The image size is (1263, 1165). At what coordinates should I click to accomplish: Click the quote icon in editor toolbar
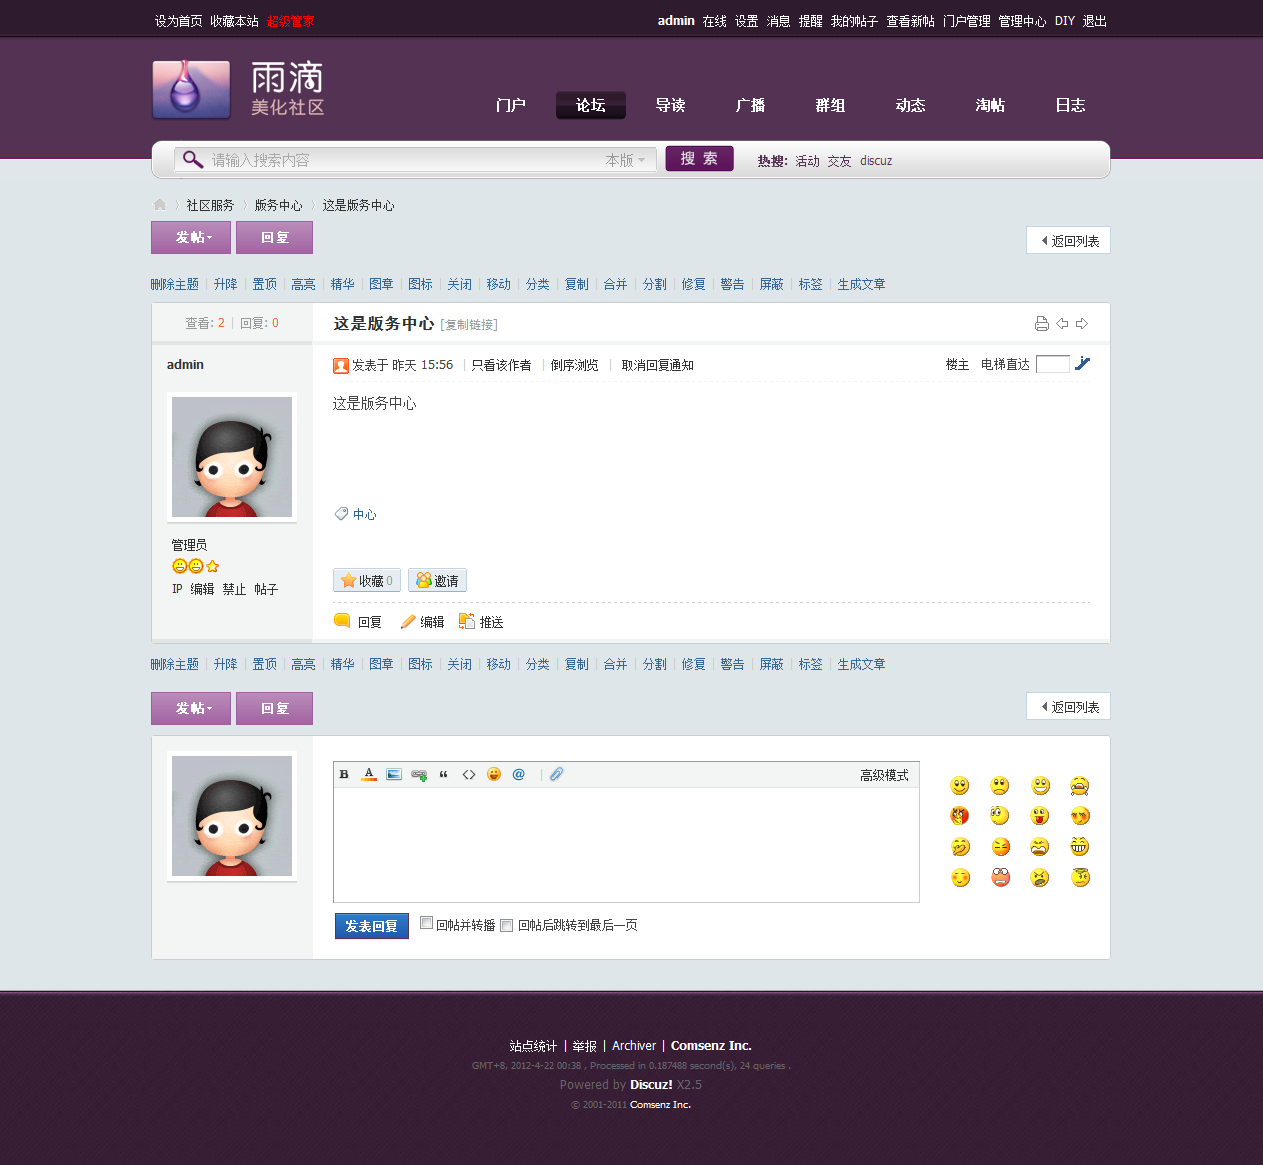pyautogui.click(x=444, y=774)
